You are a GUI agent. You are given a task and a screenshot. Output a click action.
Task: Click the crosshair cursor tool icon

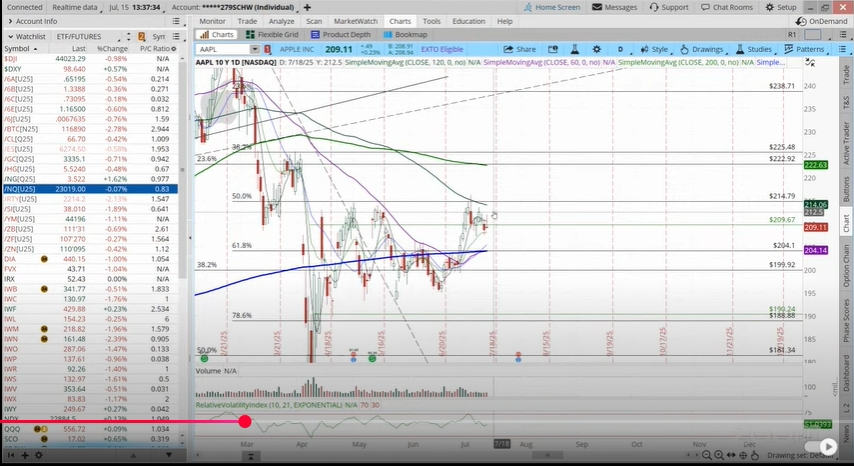tap(743, 455)
